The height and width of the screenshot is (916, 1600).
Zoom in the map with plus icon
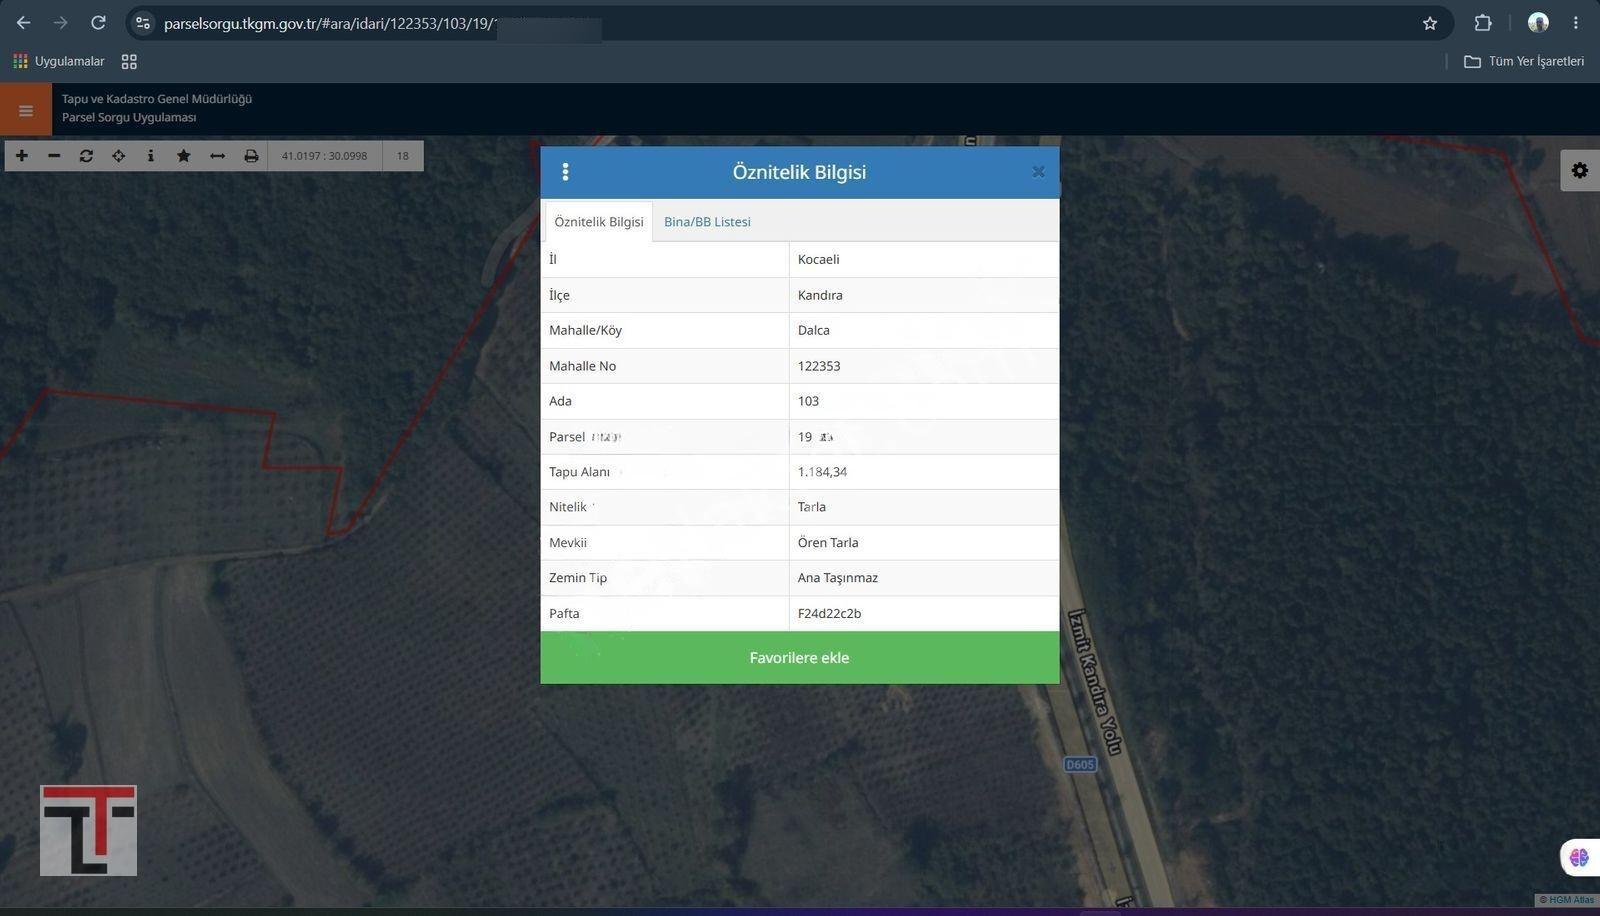22,156
